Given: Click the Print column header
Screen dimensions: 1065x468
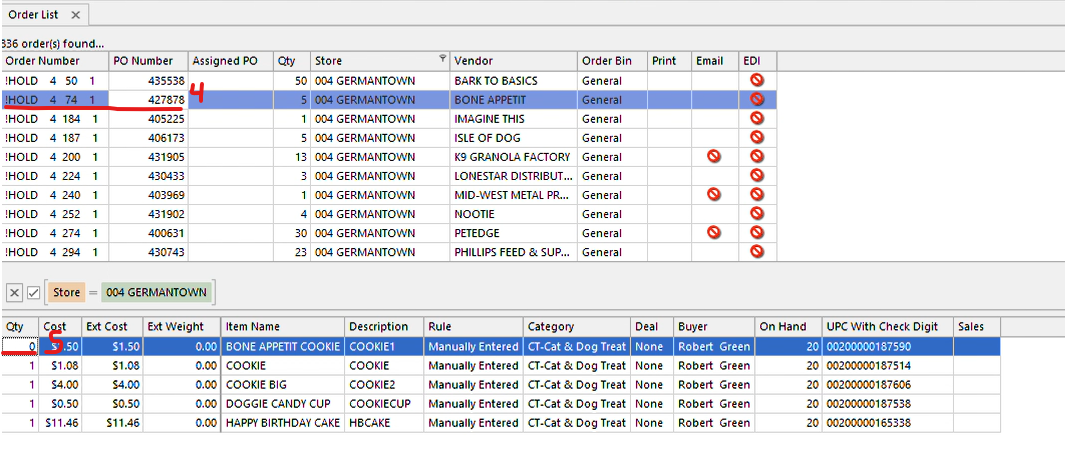Looking at the screenshot, I should (x=670, y=61).
